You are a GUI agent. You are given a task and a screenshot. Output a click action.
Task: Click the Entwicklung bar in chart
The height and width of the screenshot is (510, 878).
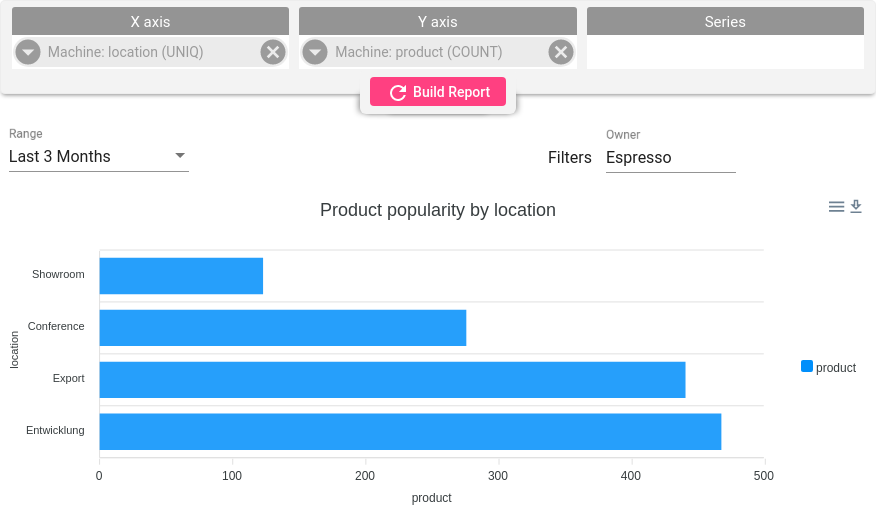pyautogui.click(x=410, y=432)
